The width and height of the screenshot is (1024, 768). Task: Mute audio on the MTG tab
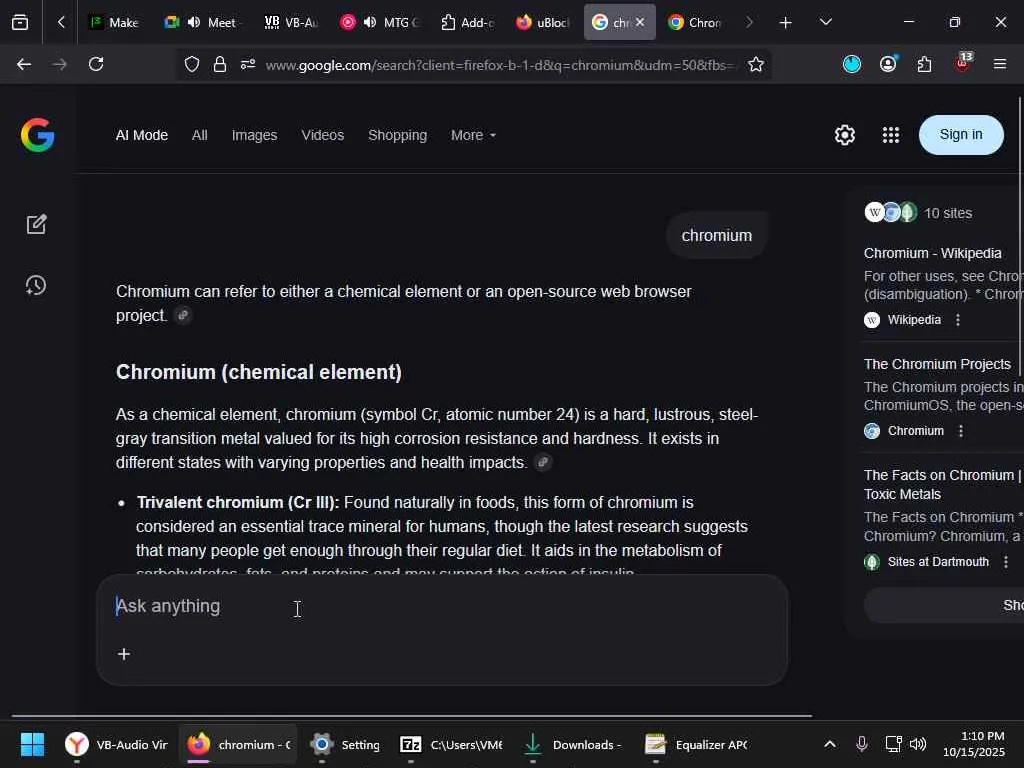click(370, 22)
